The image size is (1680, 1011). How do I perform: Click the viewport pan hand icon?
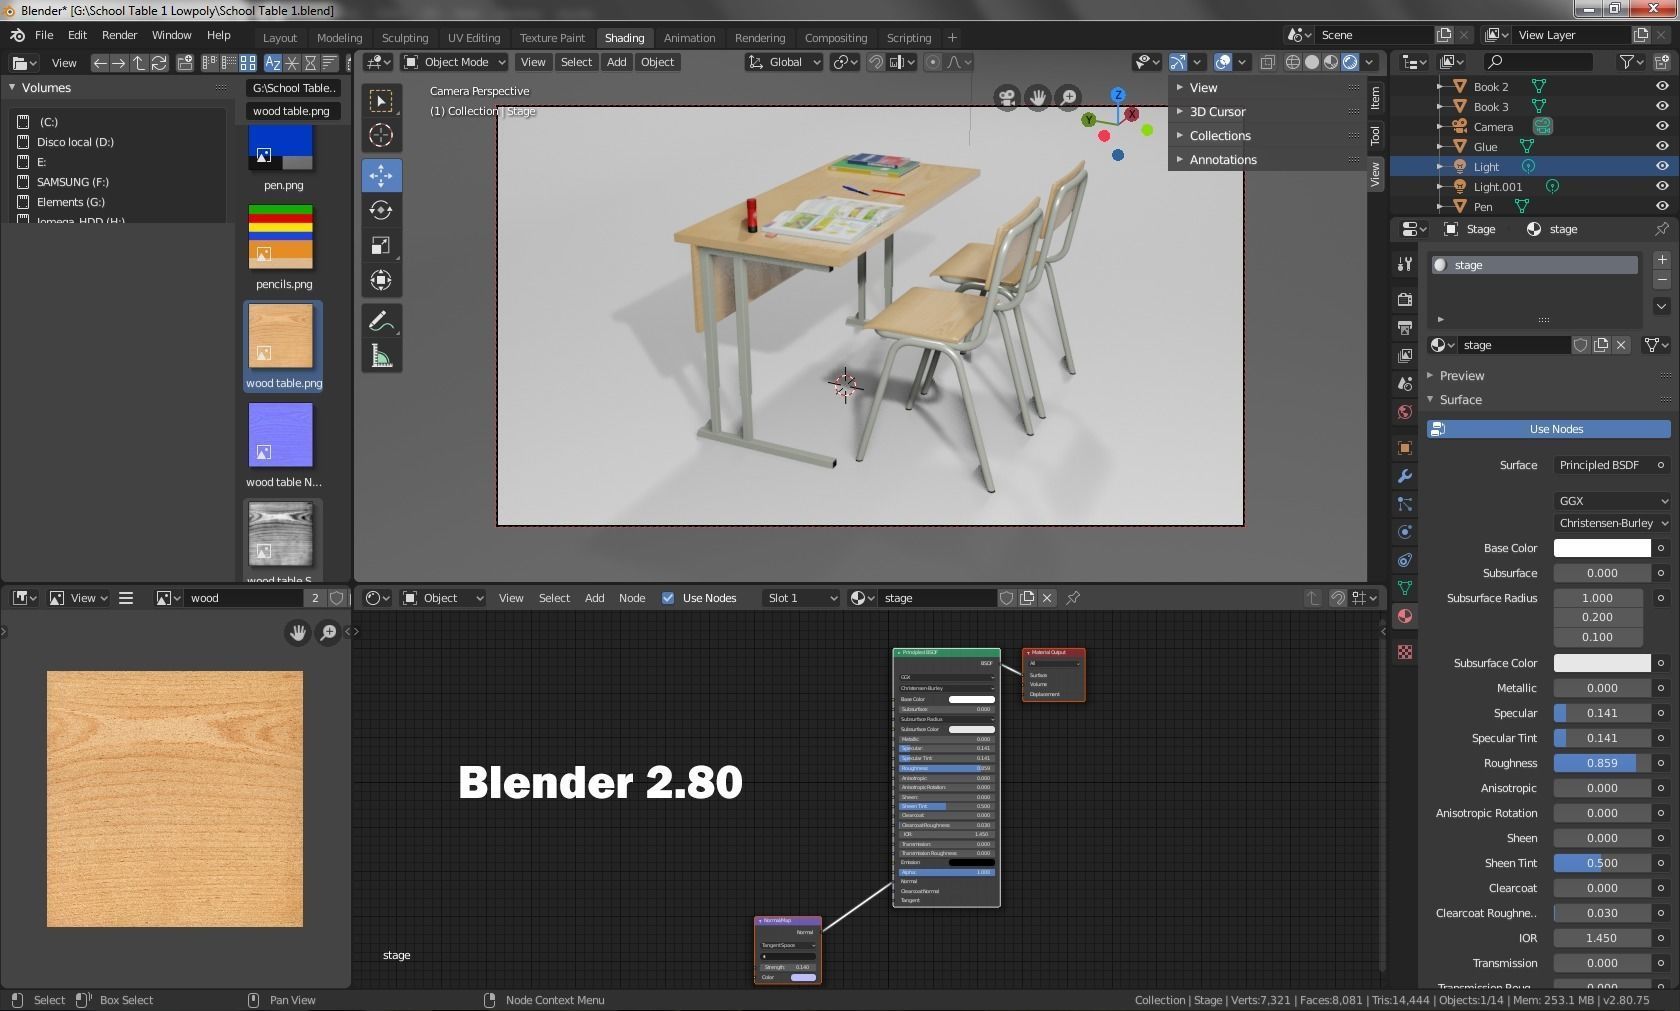pyautogui.click(x=1038, y=98)
